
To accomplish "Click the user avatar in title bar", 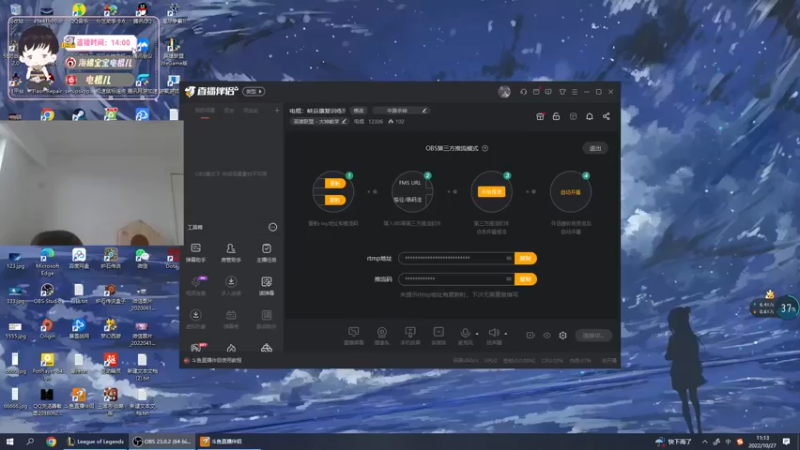I will pyautogui.click(x=504, y=92).
